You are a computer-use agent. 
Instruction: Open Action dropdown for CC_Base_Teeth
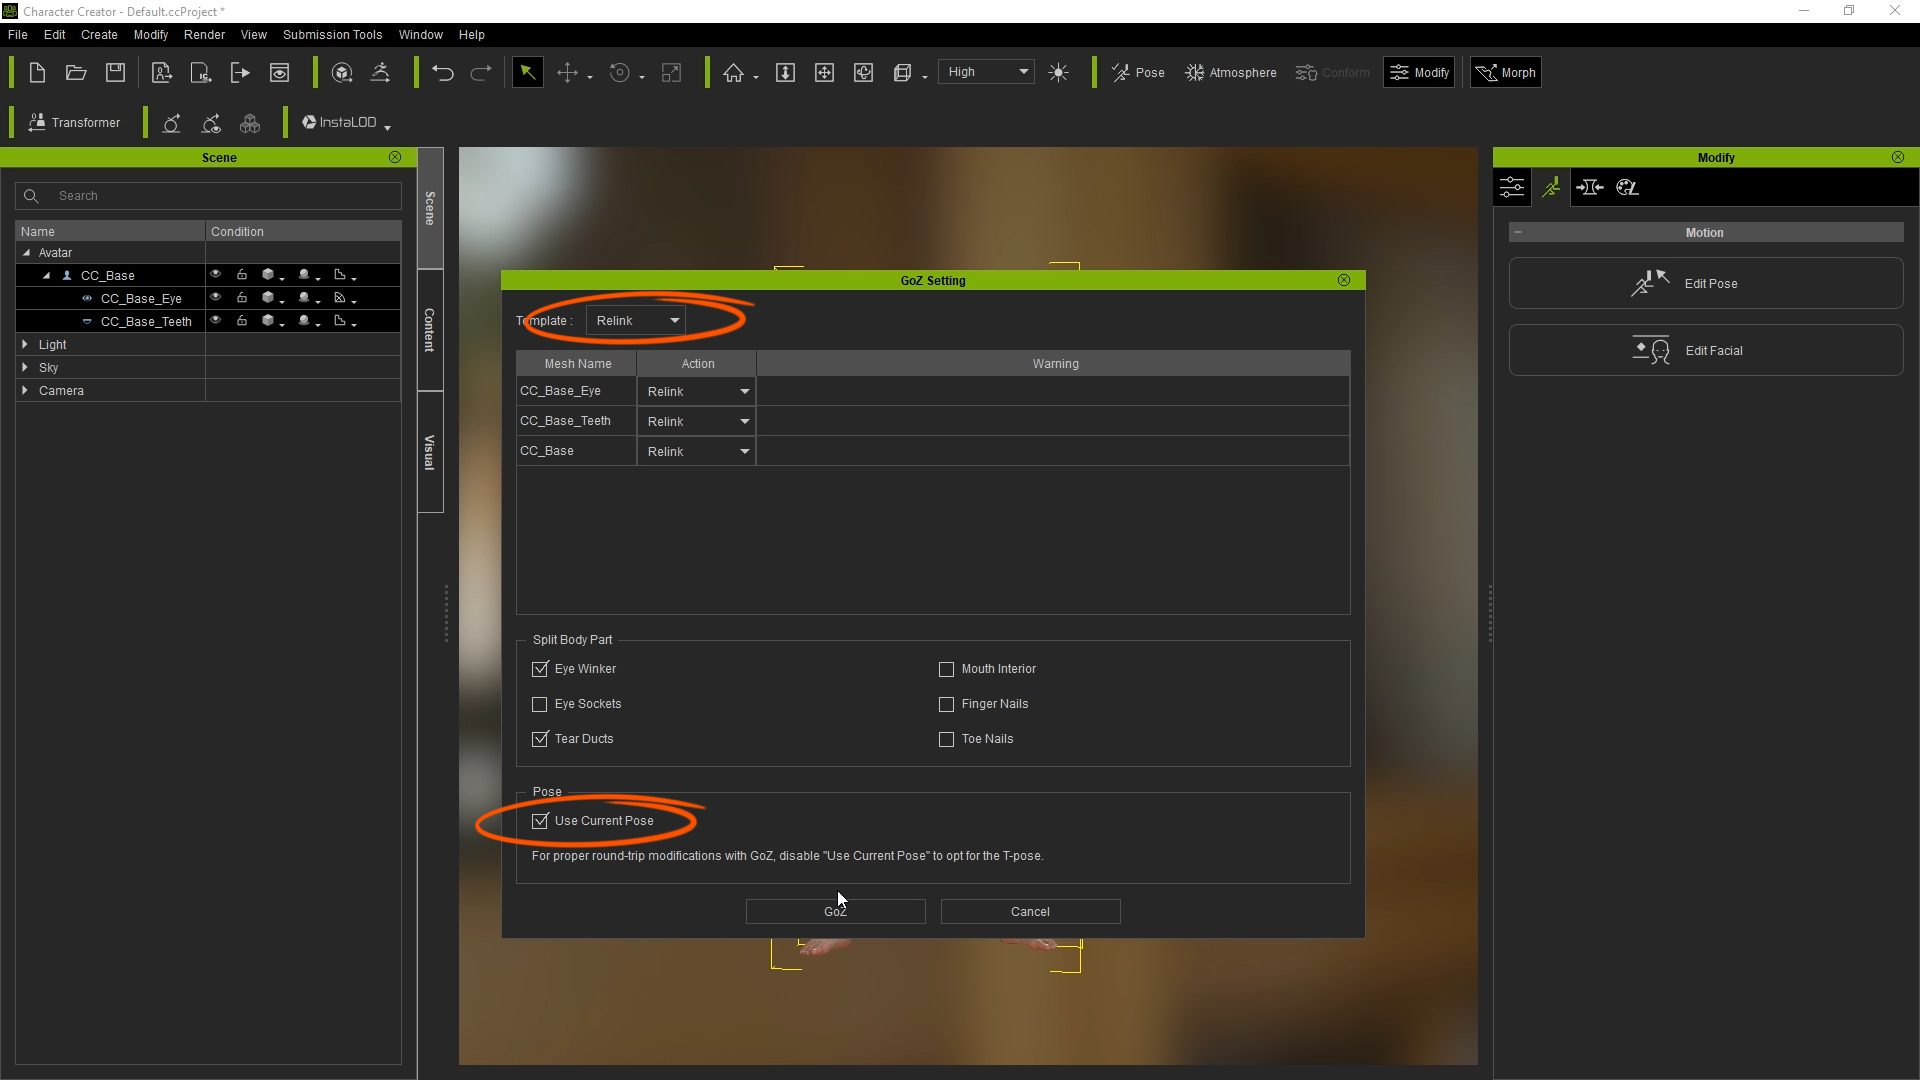coord(696,421)
